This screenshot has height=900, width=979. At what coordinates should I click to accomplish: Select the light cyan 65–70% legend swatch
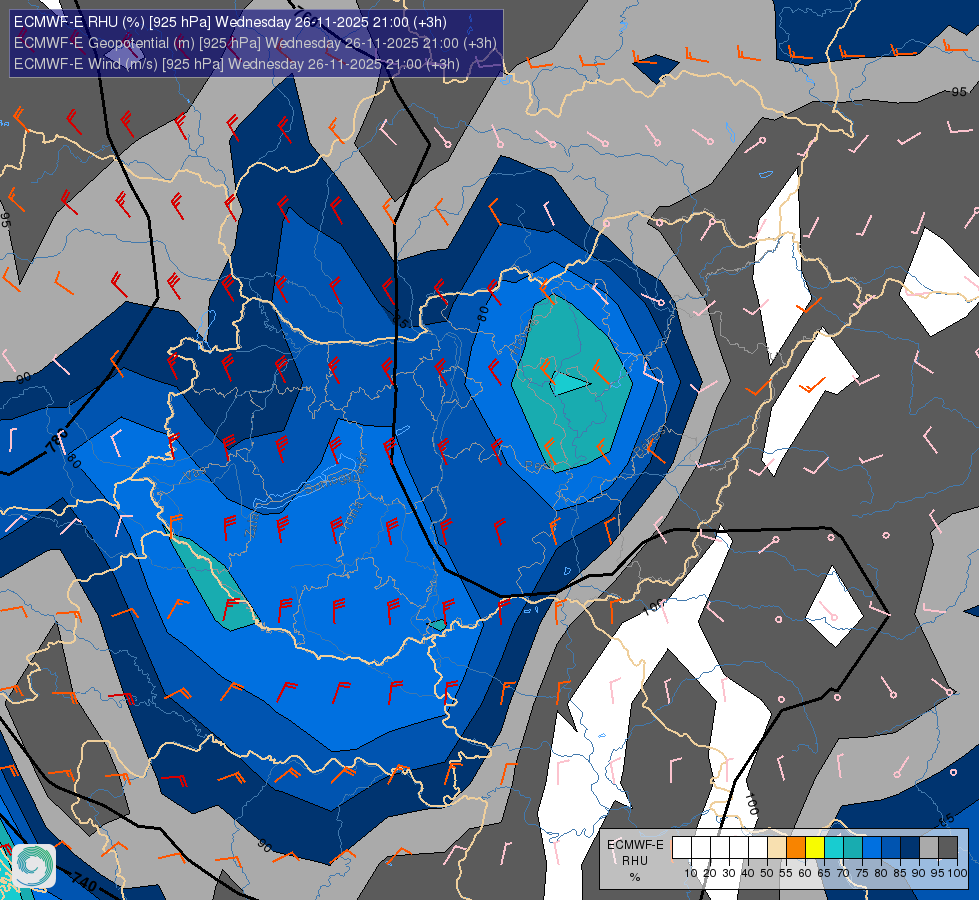(834, 847)
